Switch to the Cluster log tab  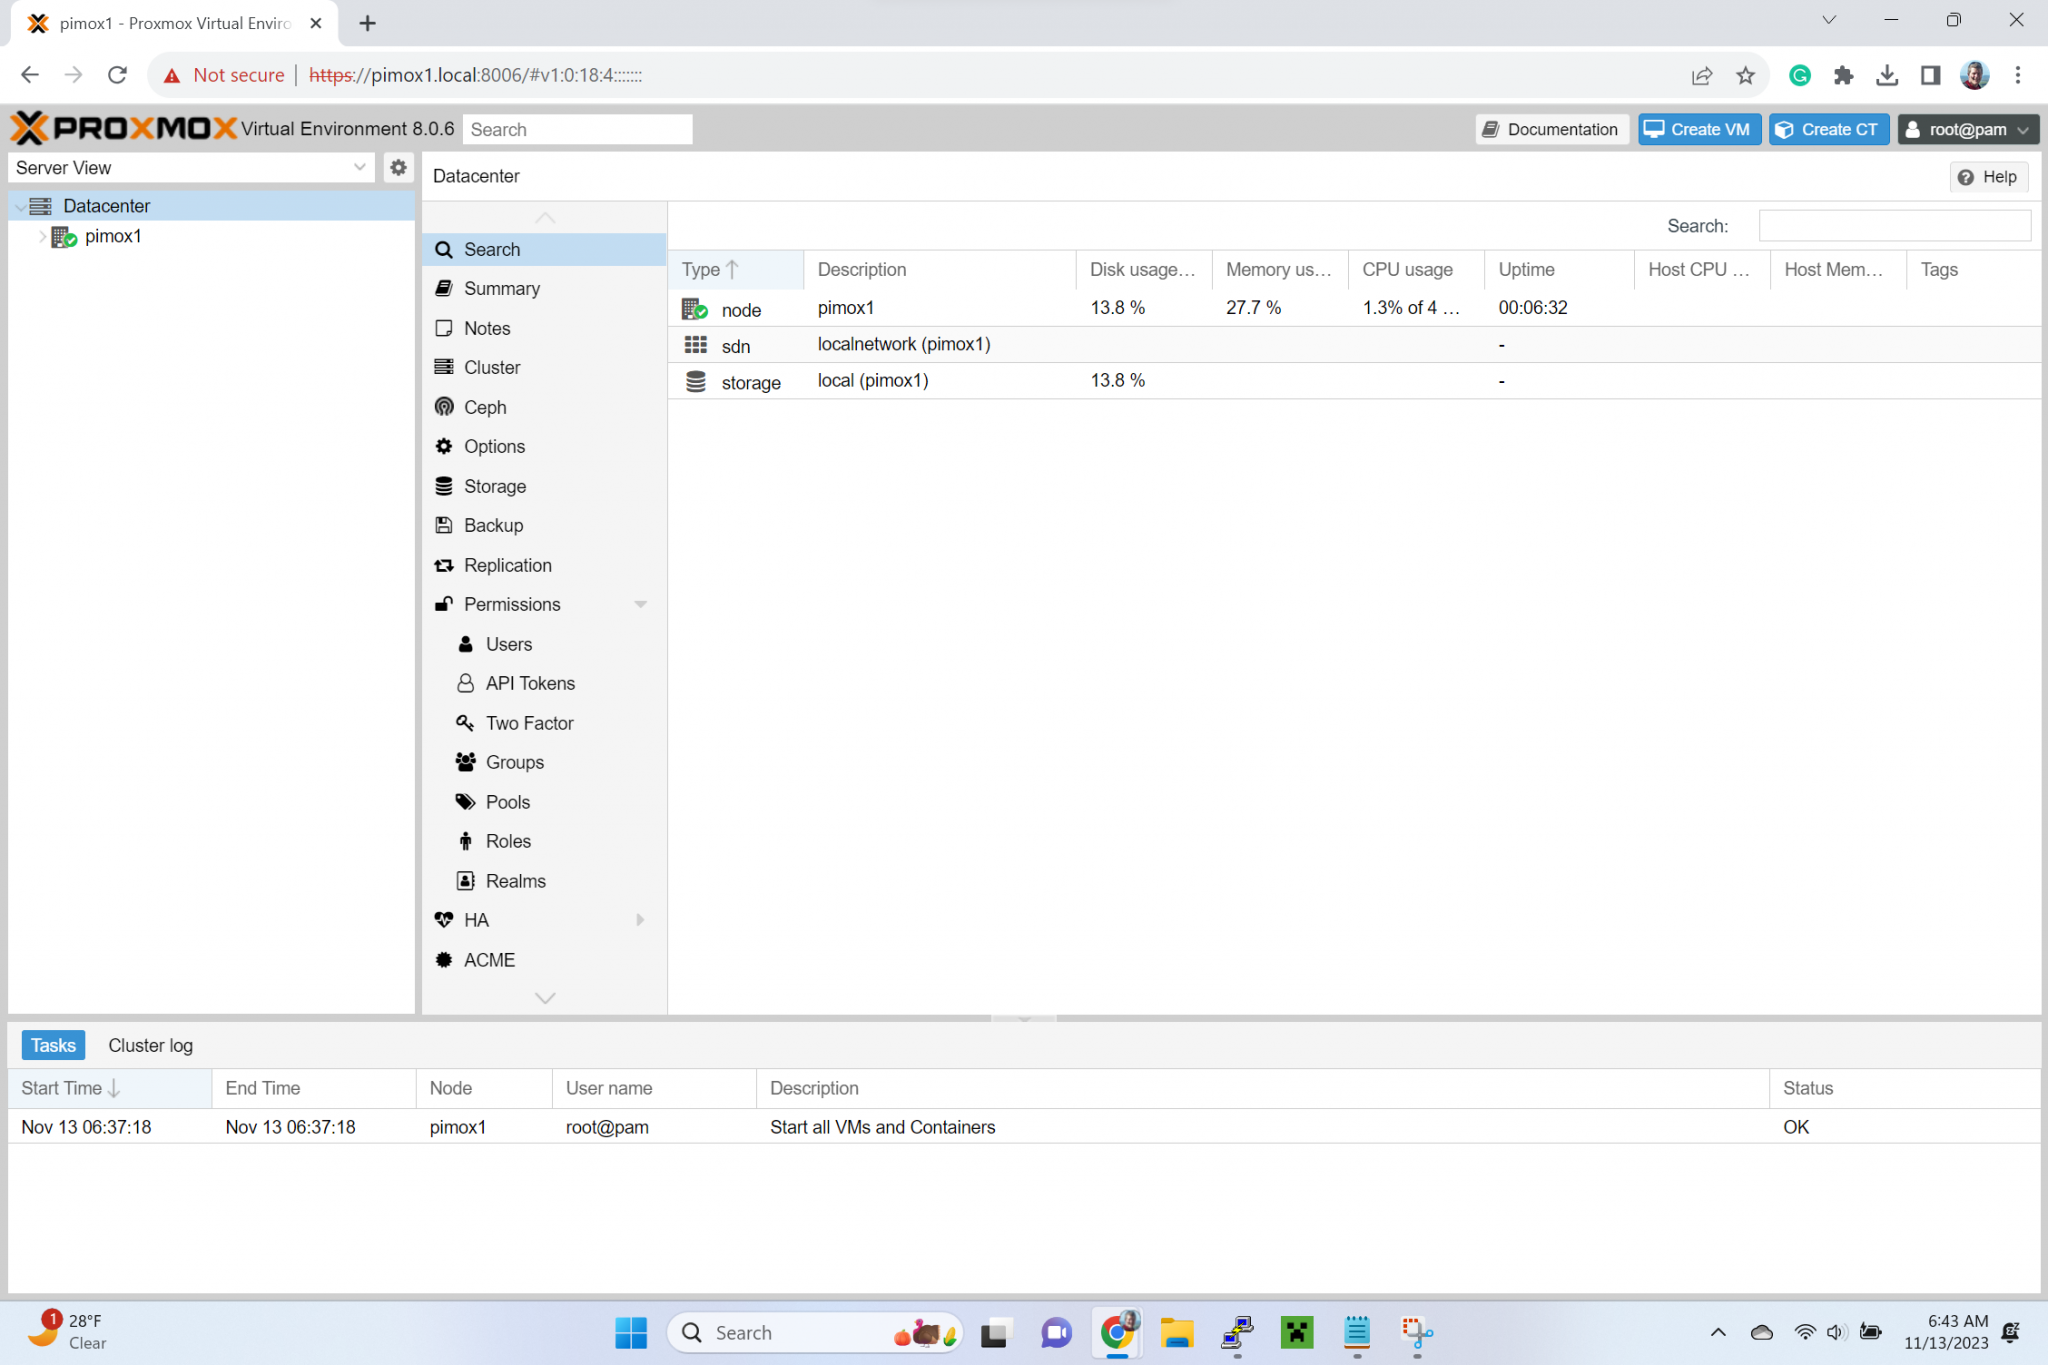[x=150, y=1045]
